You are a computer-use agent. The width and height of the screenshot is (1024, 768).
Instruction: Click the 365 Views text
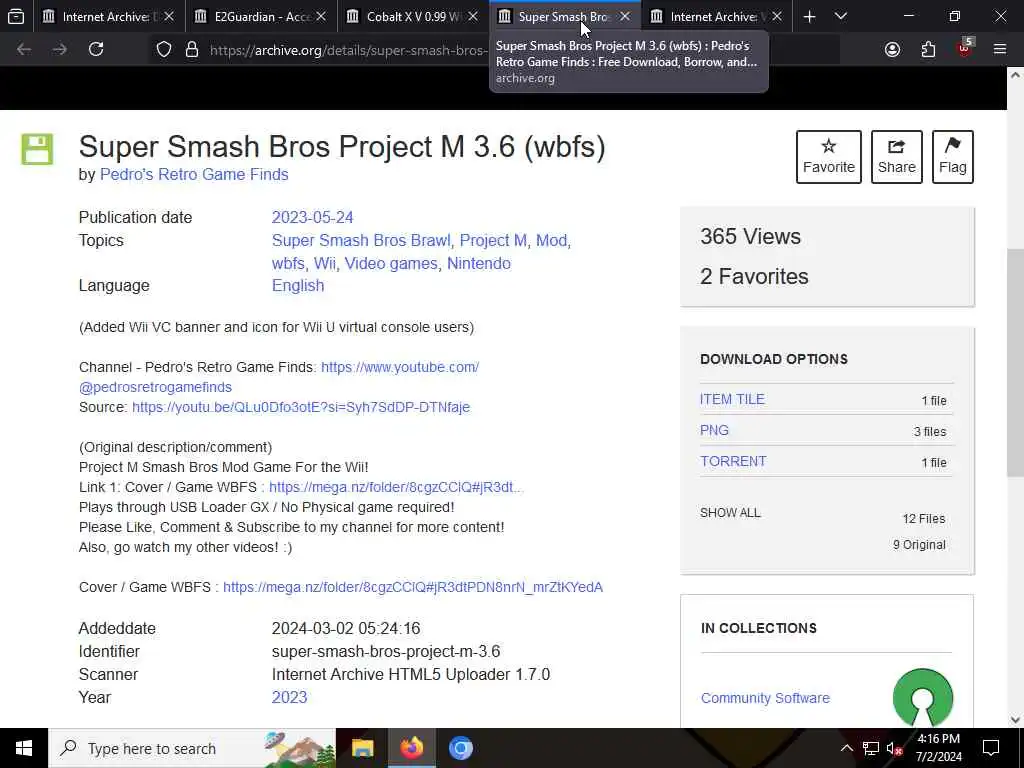click(x=750, y=236)
